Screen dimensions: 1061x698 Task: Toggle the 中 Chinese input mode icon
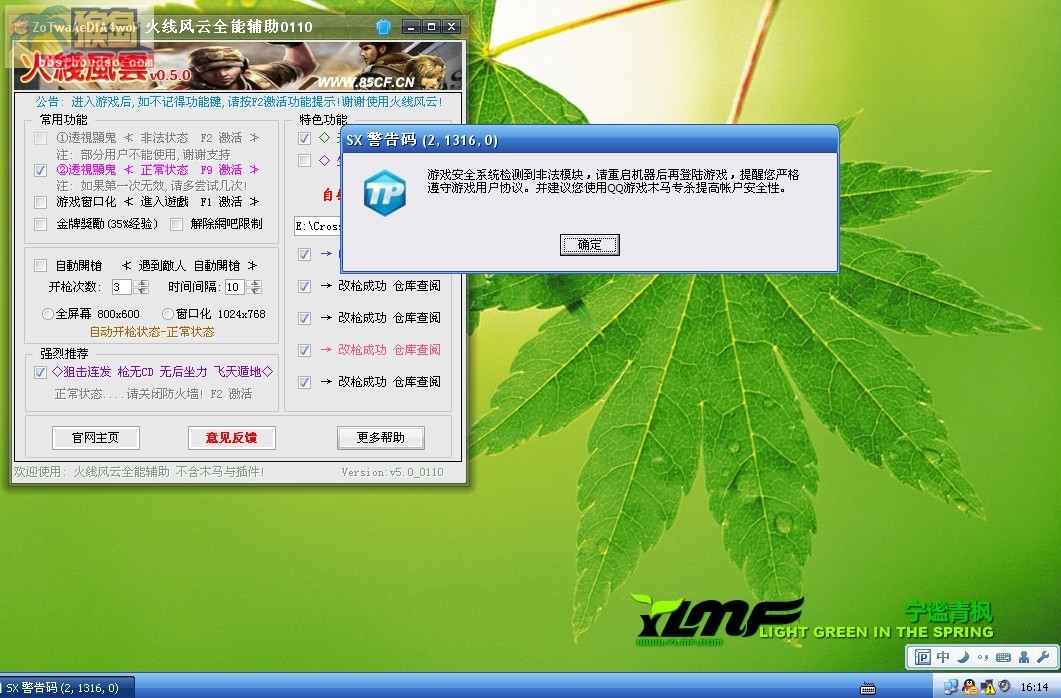pos(943,657)
